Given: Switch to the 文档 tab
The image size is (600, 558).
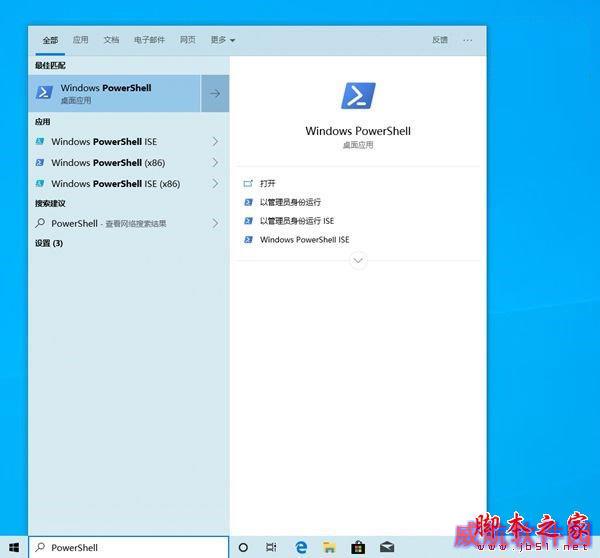Looking at the screenshot, I should tap(111, 40).
